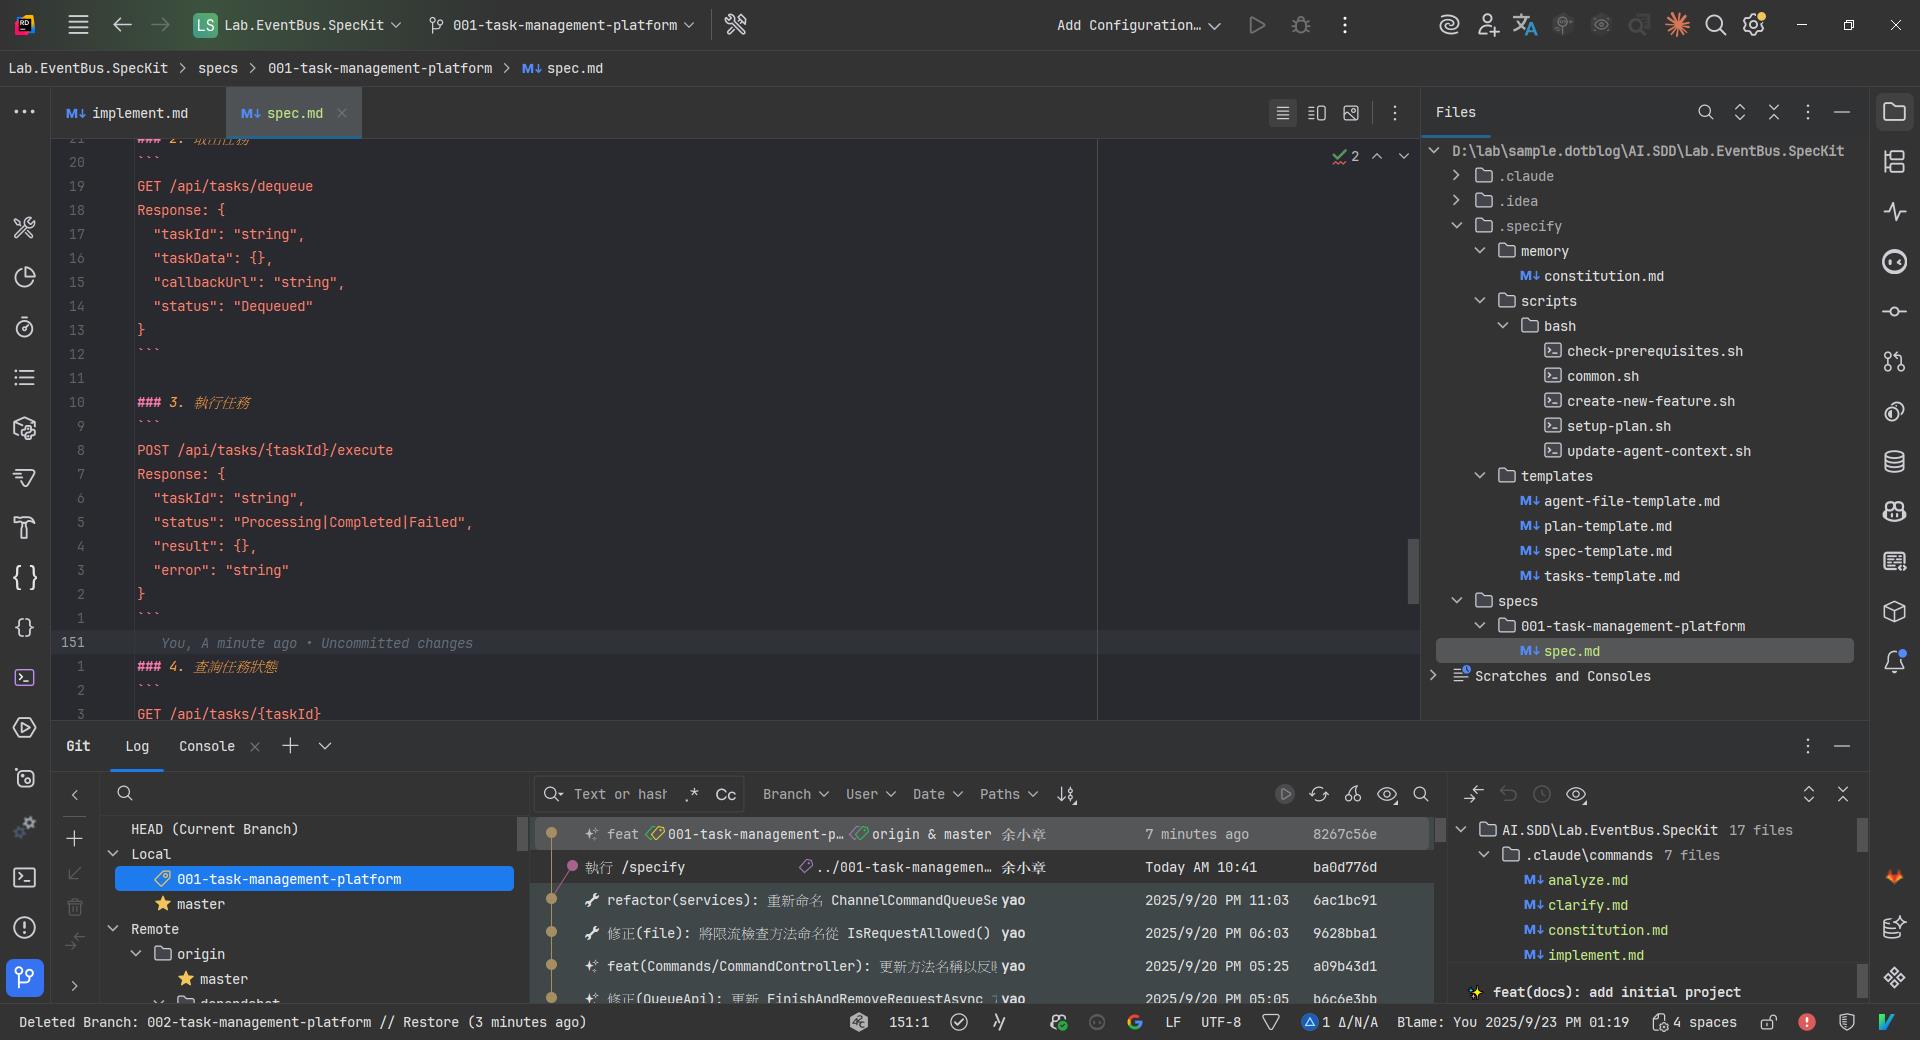This screenshot has width=1920, height=1040.
Task: Toggle read-only lock in status bar
Action: point(1769,1022)
